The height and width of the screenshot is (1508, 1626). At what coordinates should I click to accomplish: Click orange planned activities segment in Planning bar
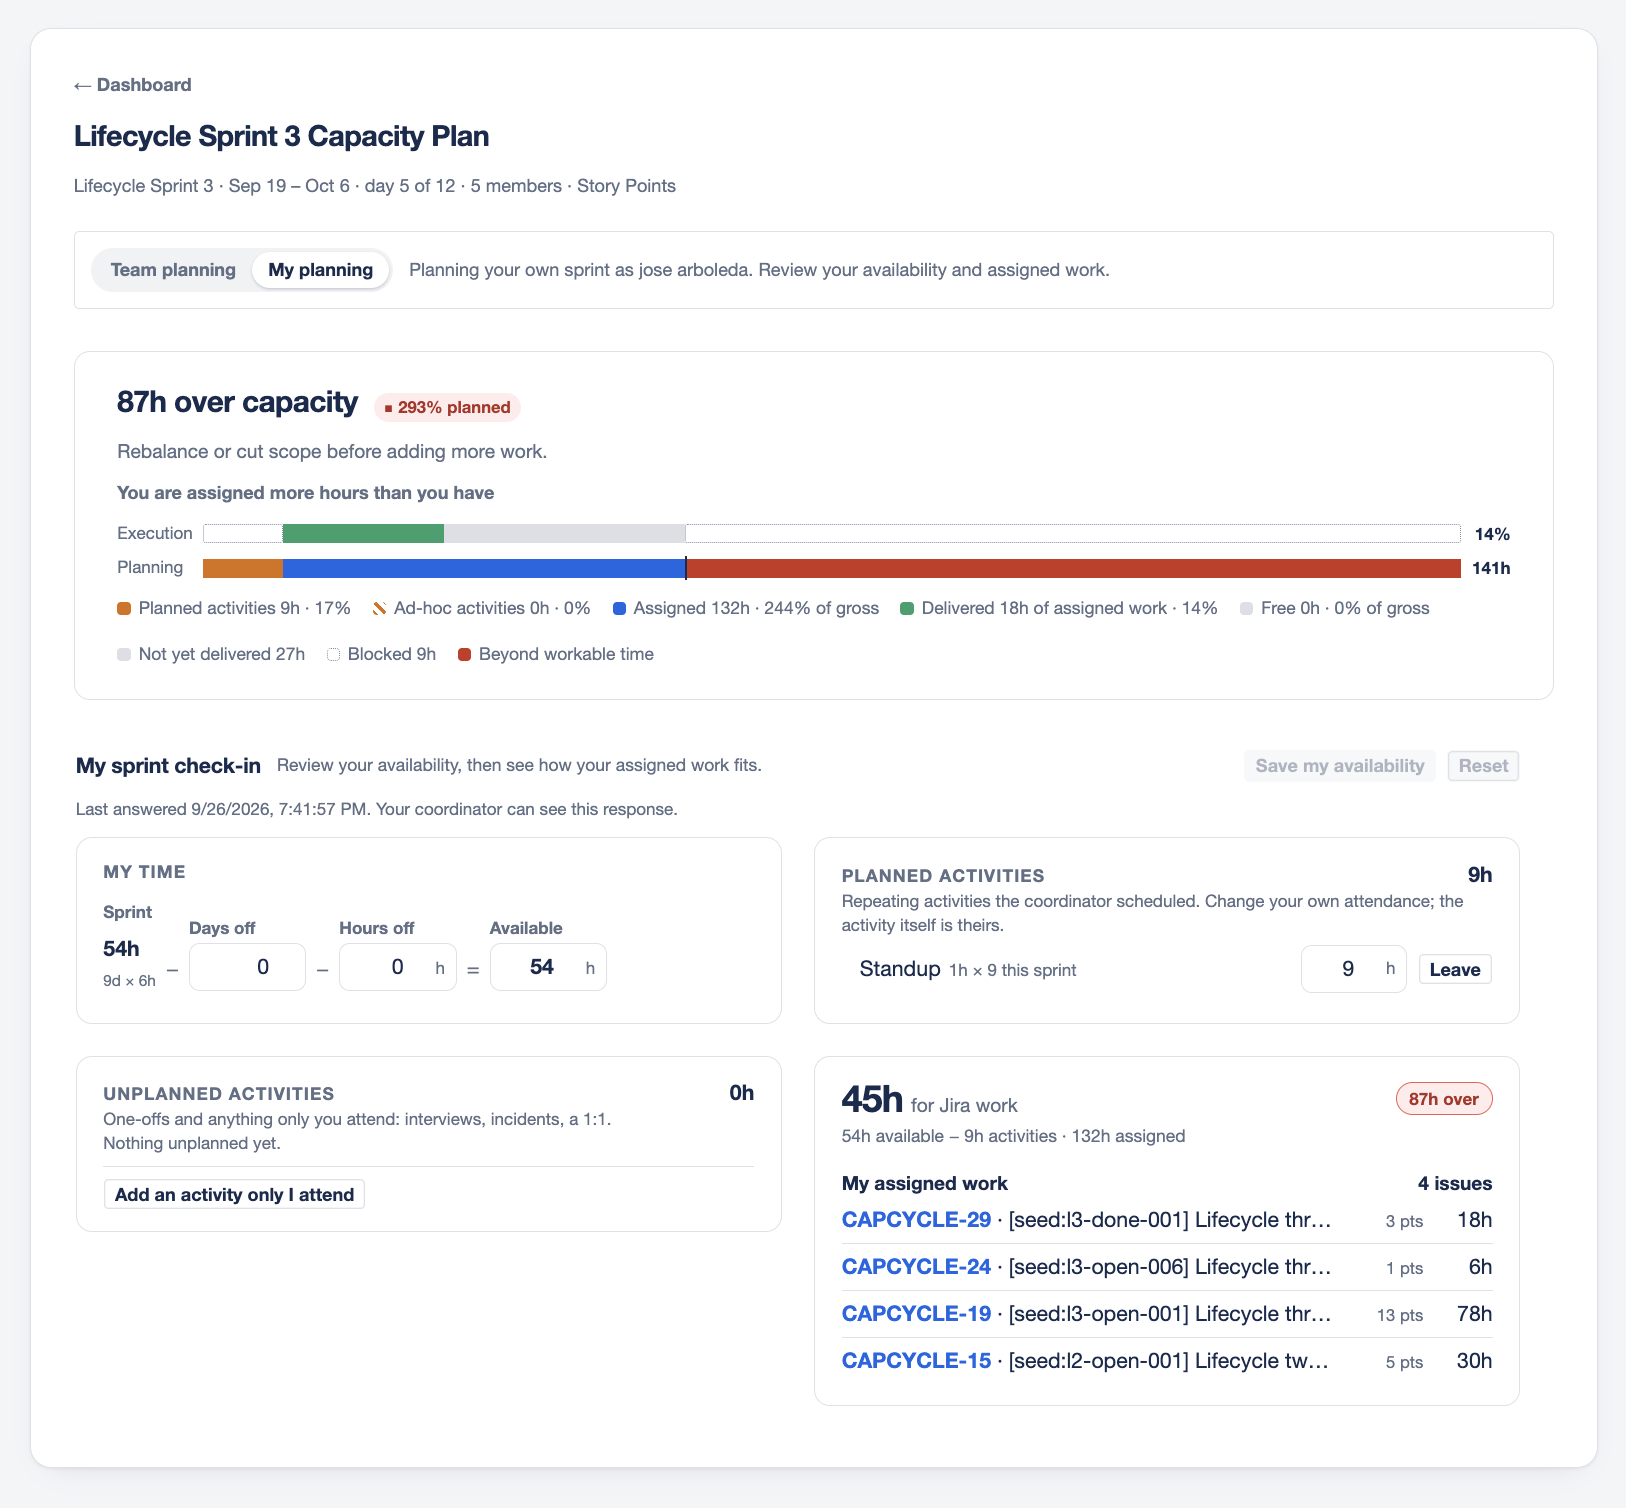coord(243,568)
